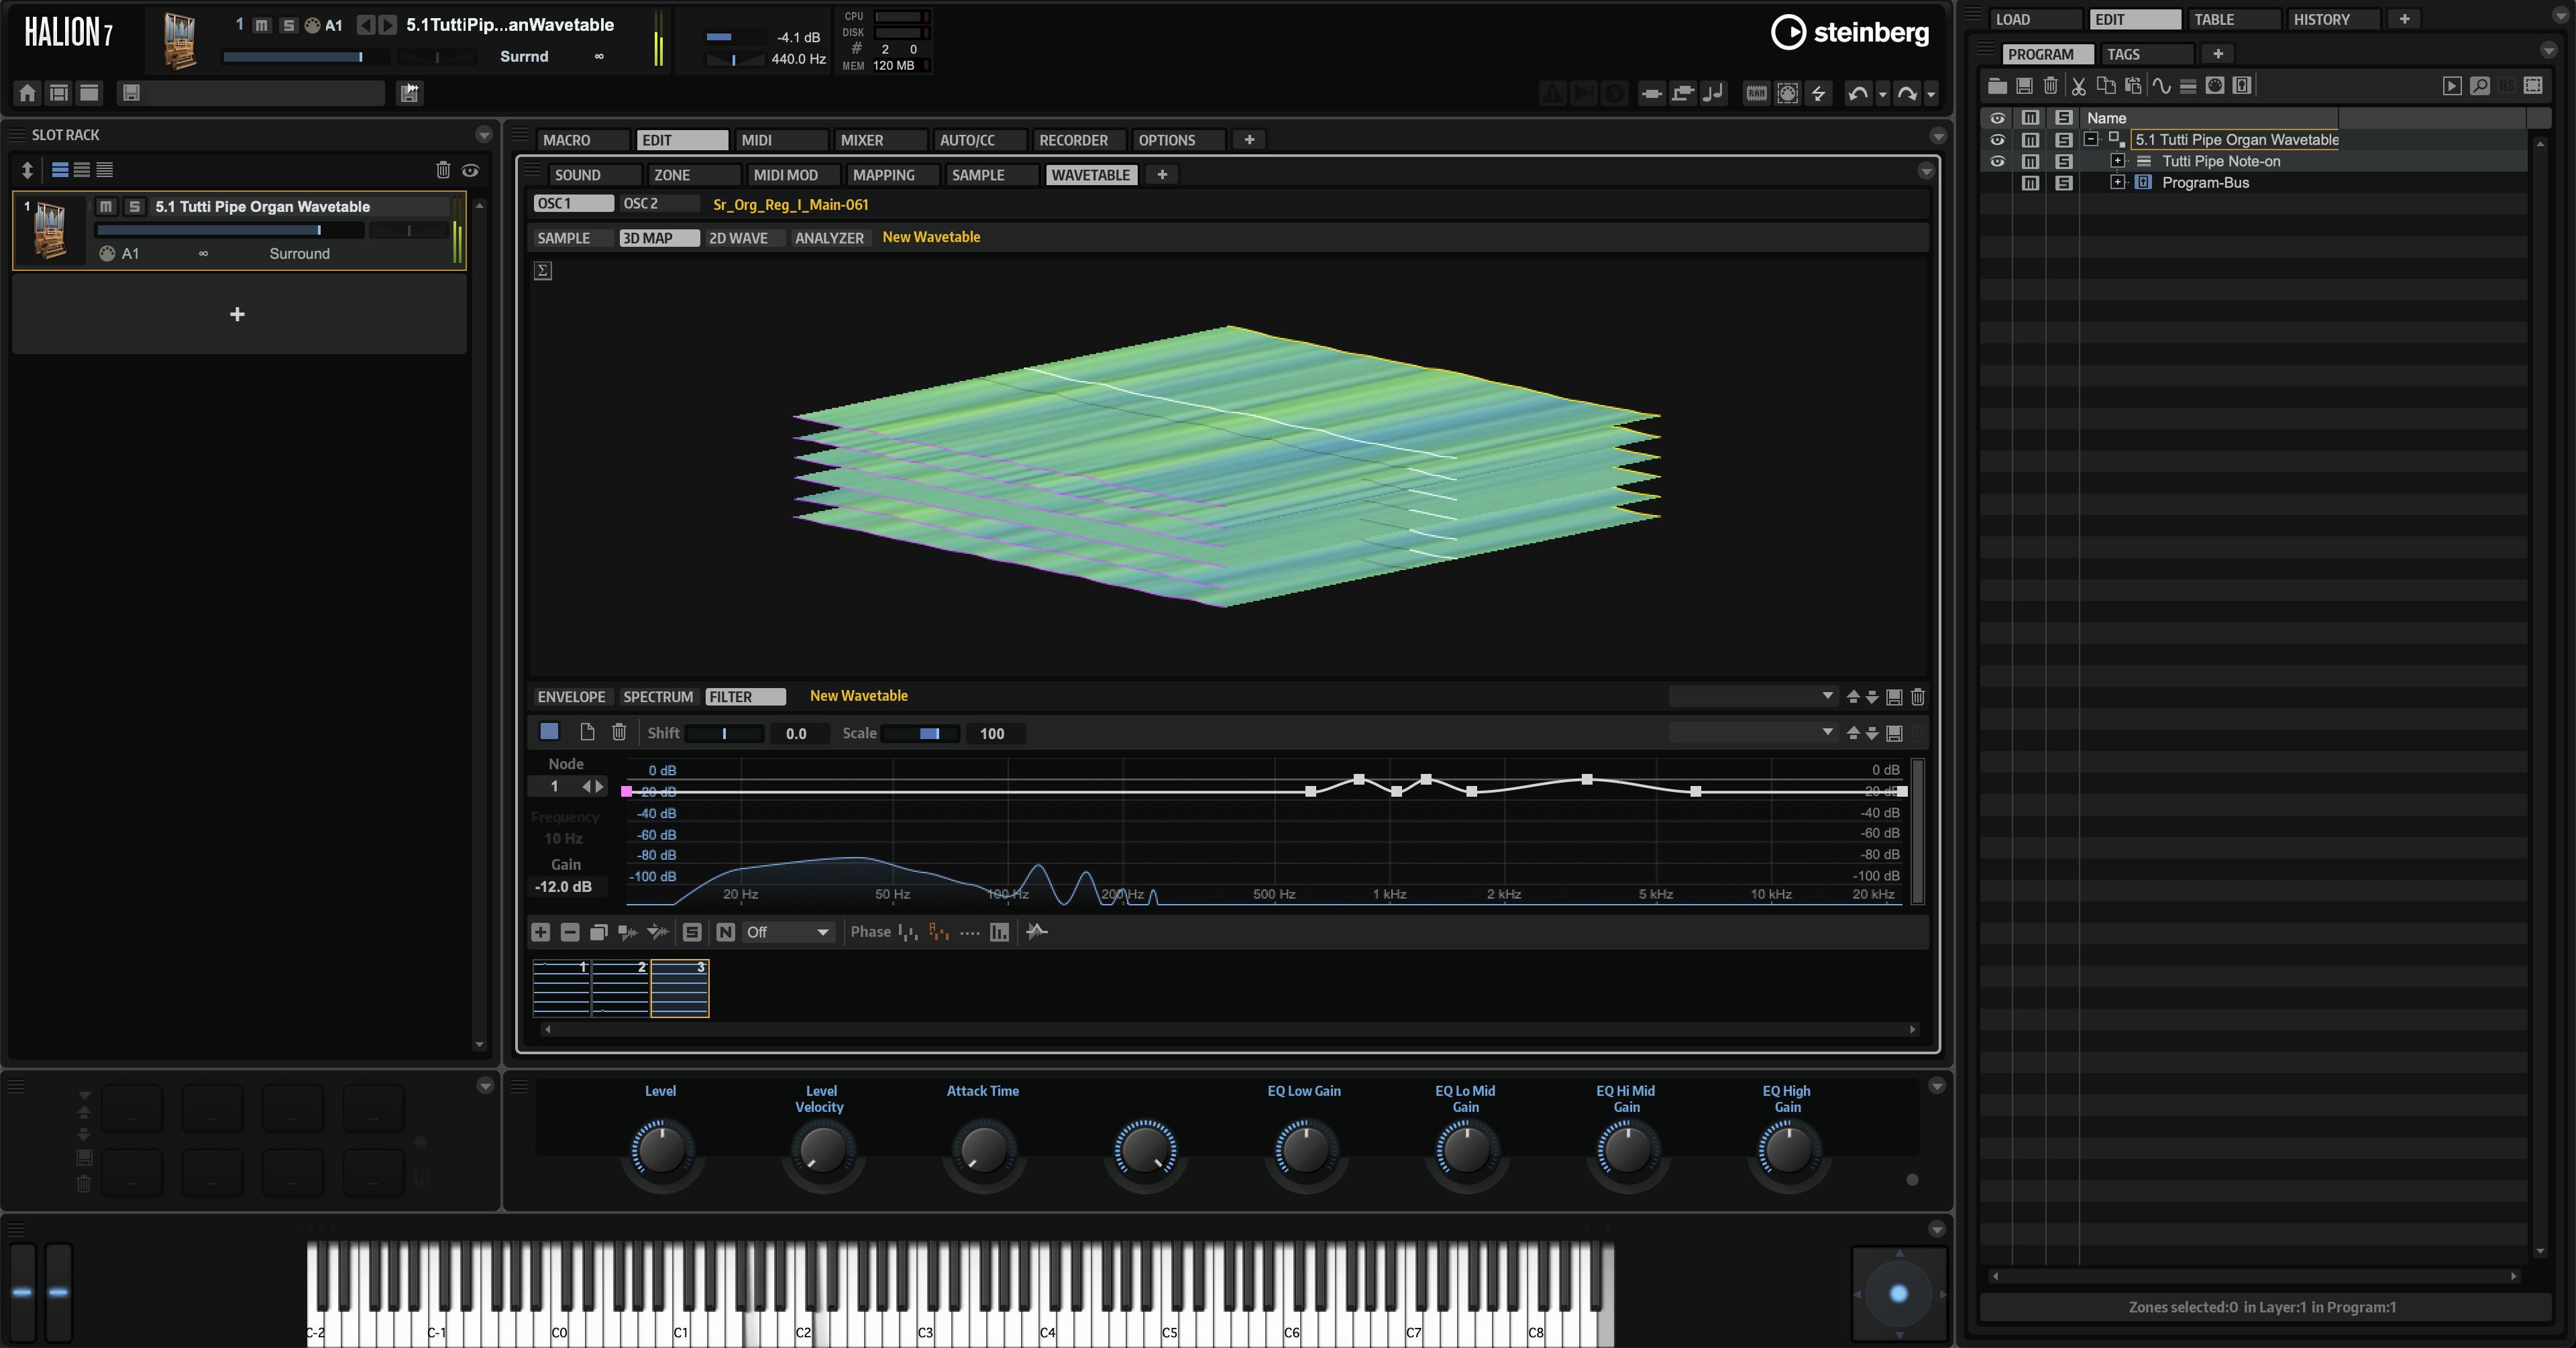Click the RAM save icon in the top toolbar

pyautogui.click(x=1756, y=93)
